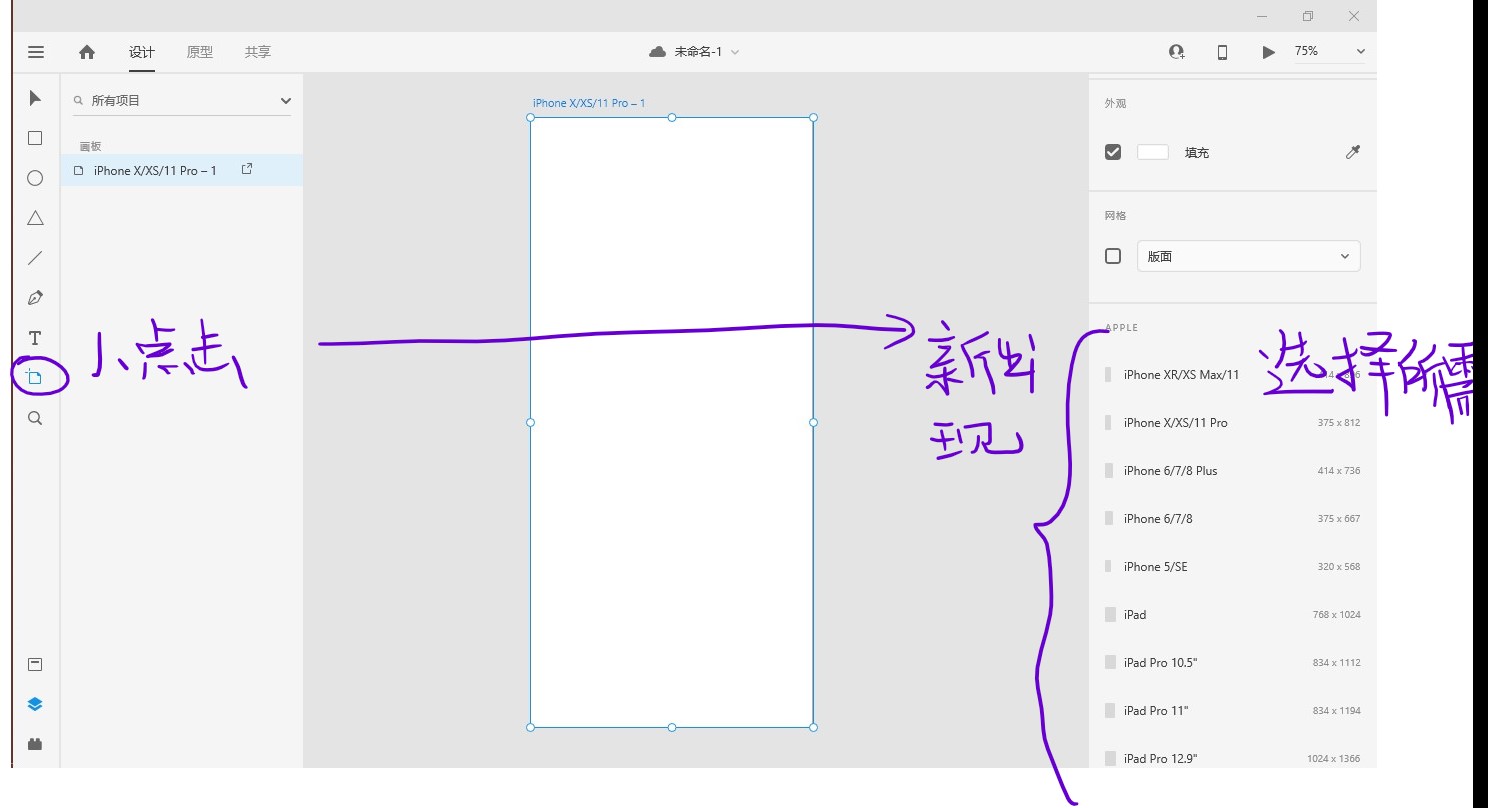Open the 未命名-1 document title dropdown
The height and width of the screenshot is (808, 1488).
click(706, 52)
